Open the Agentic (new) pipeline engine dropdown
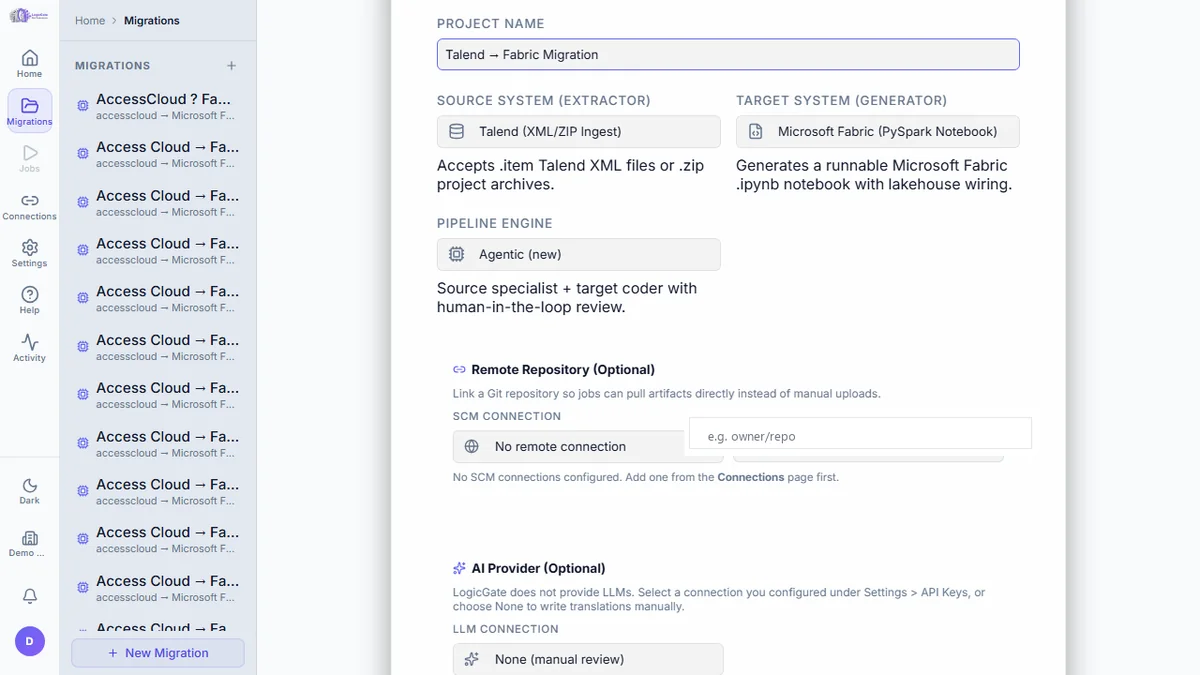Viewport: 1200px width, 675px height. pos(578,254)
